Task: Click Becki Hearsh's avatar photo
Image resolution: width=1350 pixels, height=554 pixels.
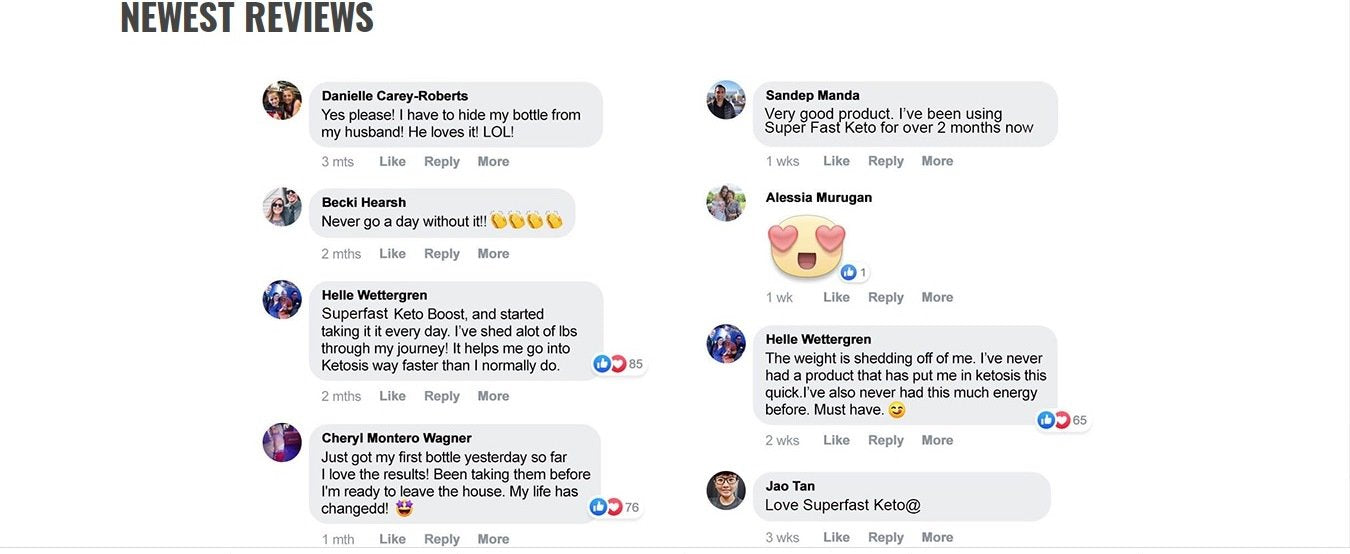Action: (x=282, y=207)
